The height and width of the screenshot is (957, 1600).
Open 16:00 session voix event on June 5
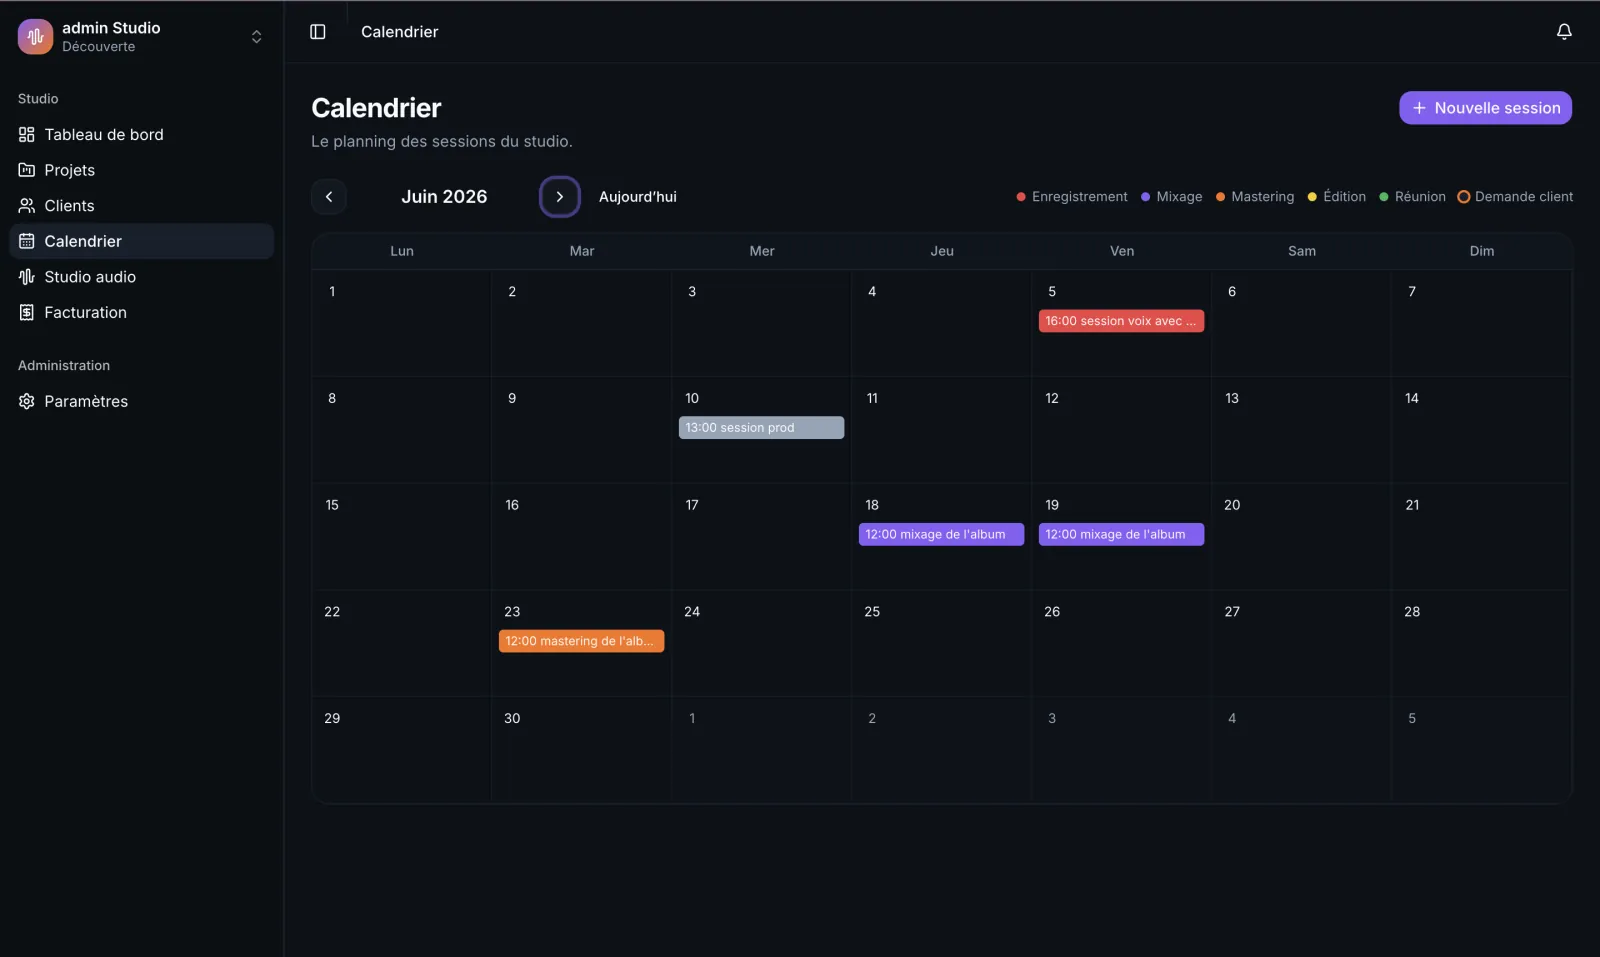tap(1121, 321)
